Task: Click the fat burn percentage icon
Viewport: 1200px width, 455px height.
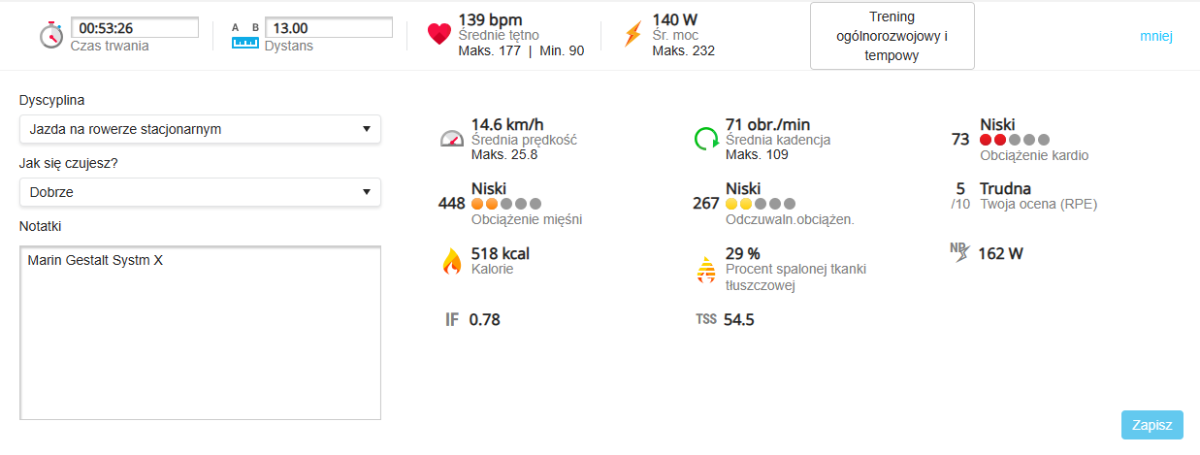Action: pyautogui.click(x=706, y=270)
